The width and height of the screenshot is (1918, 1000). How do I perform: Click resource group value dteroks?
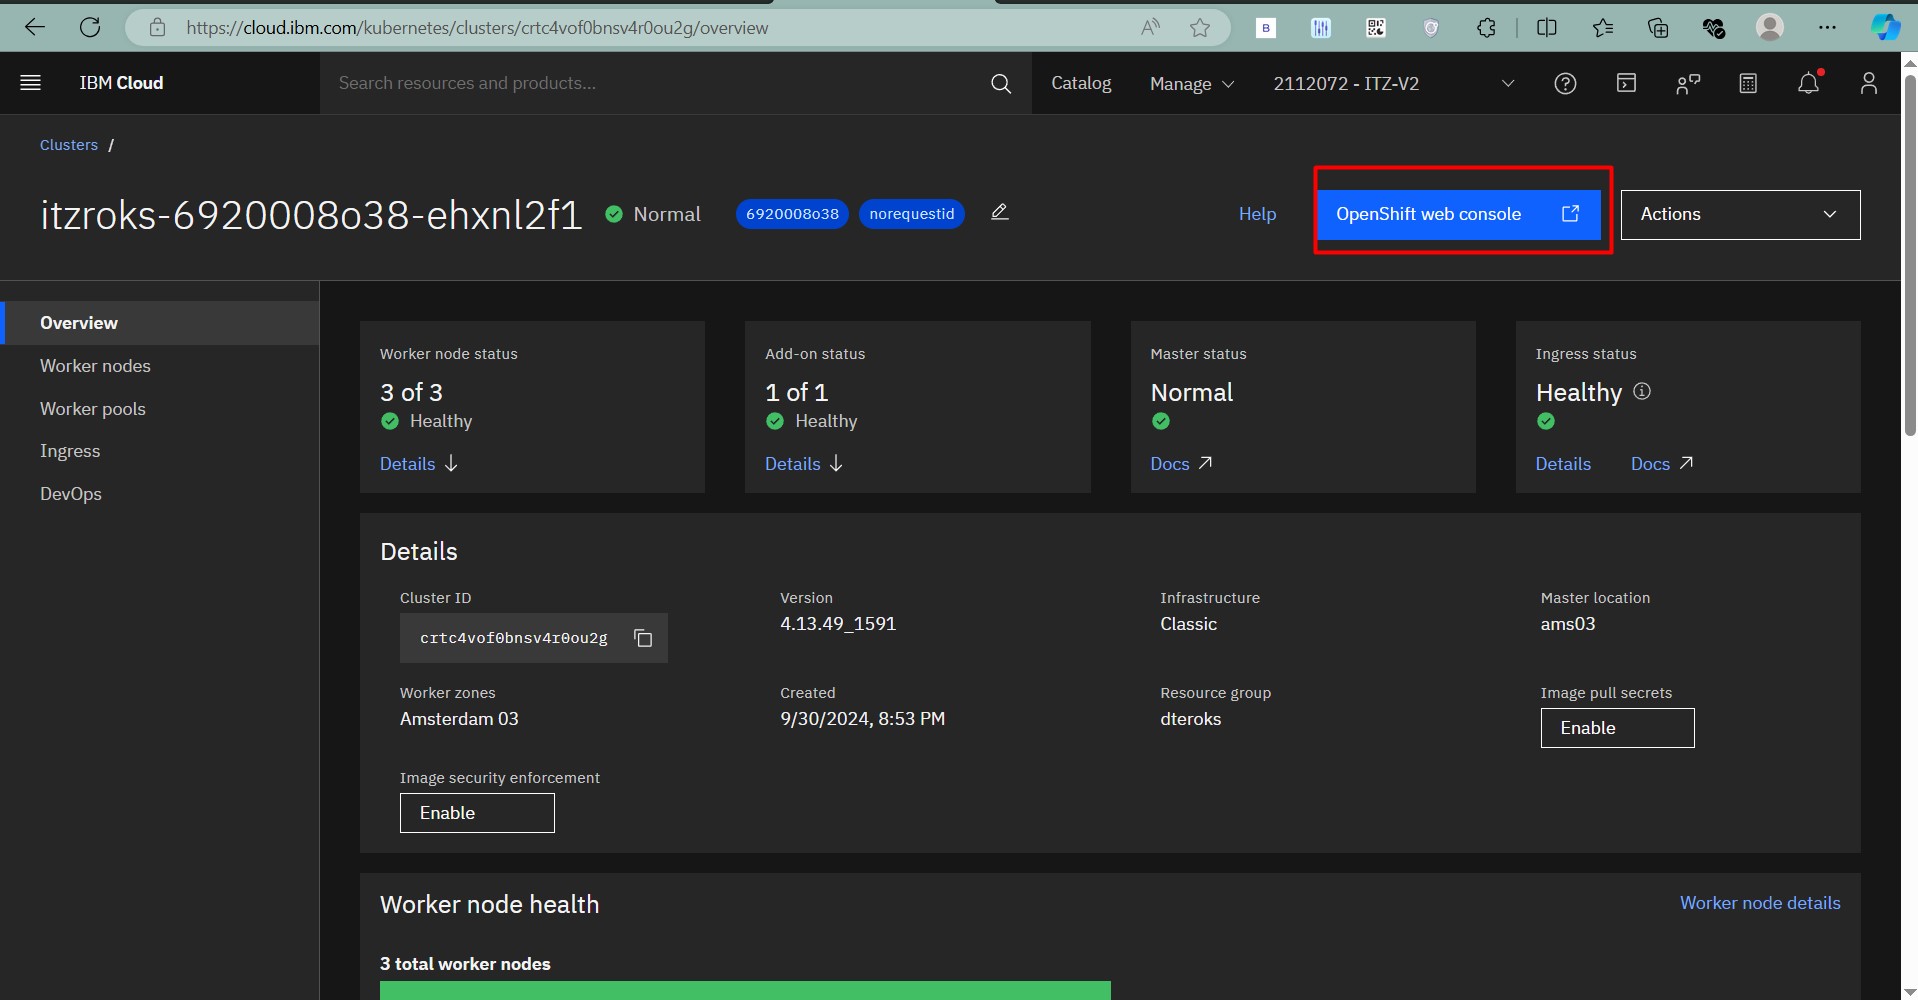pyautogui.click(x=1190, y=719)
